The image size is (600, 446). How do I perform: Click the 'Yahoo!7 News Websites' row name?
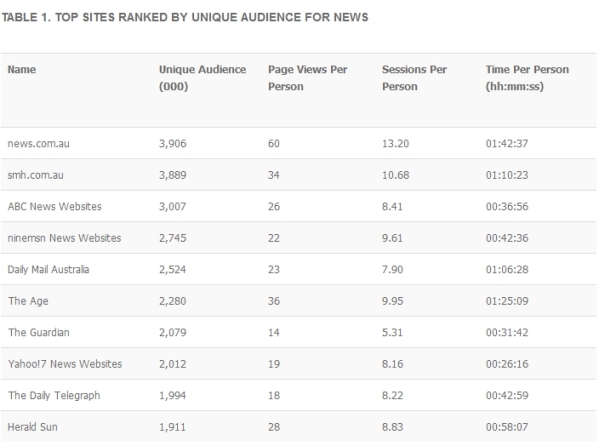point(65,364)
